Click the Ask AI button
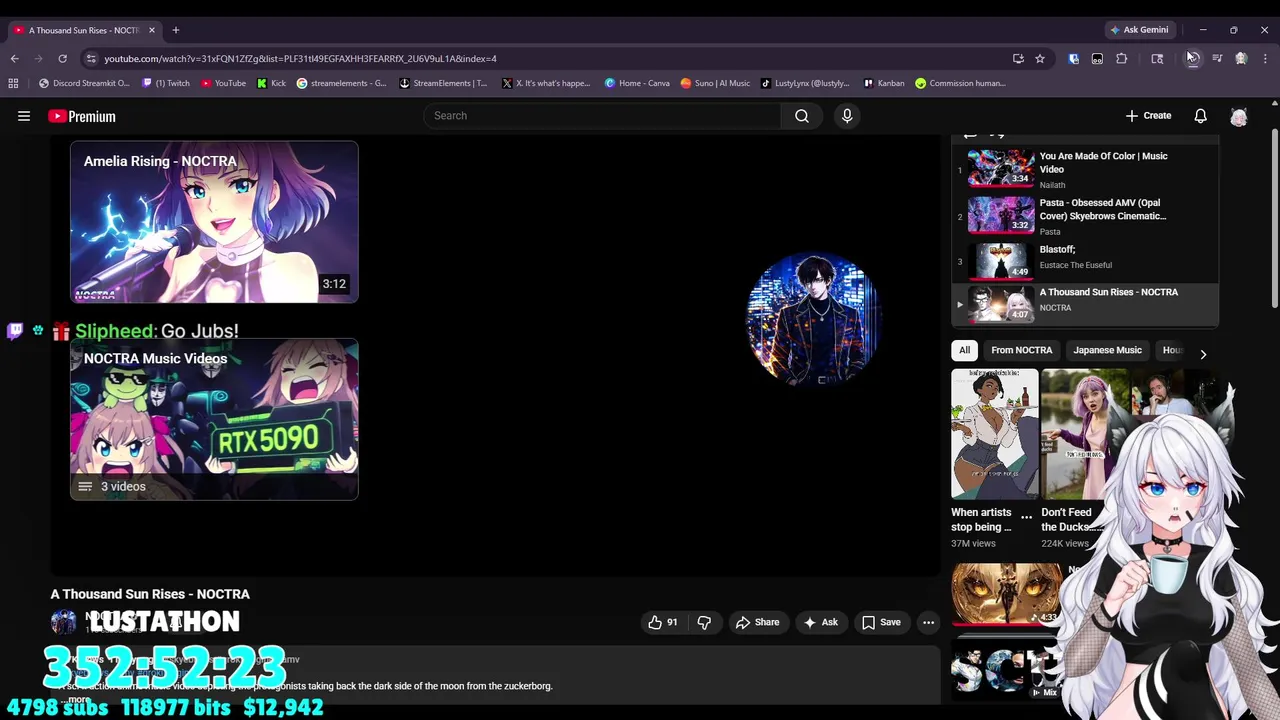Viewport: 1280px width, 720px height. pyautogui.click(x=820, y=622)
